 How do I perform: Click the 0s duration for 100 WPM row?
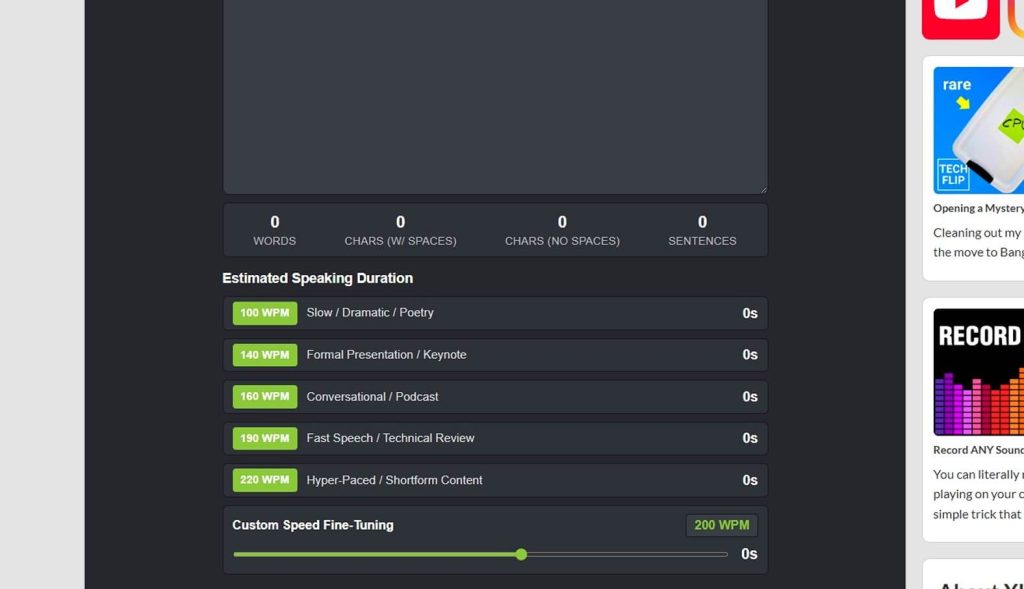pyautogui.click(x=750, y=313)
